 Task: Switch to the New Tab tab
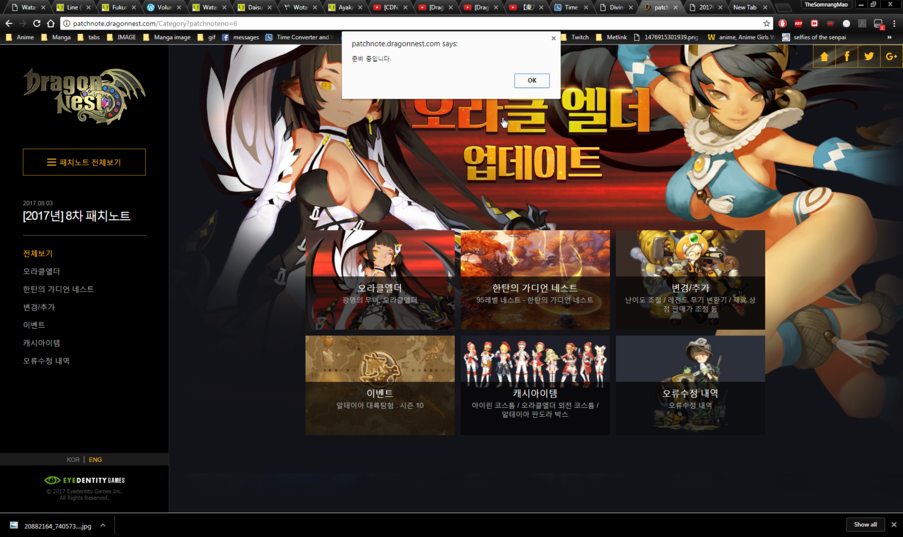(750, 7)
